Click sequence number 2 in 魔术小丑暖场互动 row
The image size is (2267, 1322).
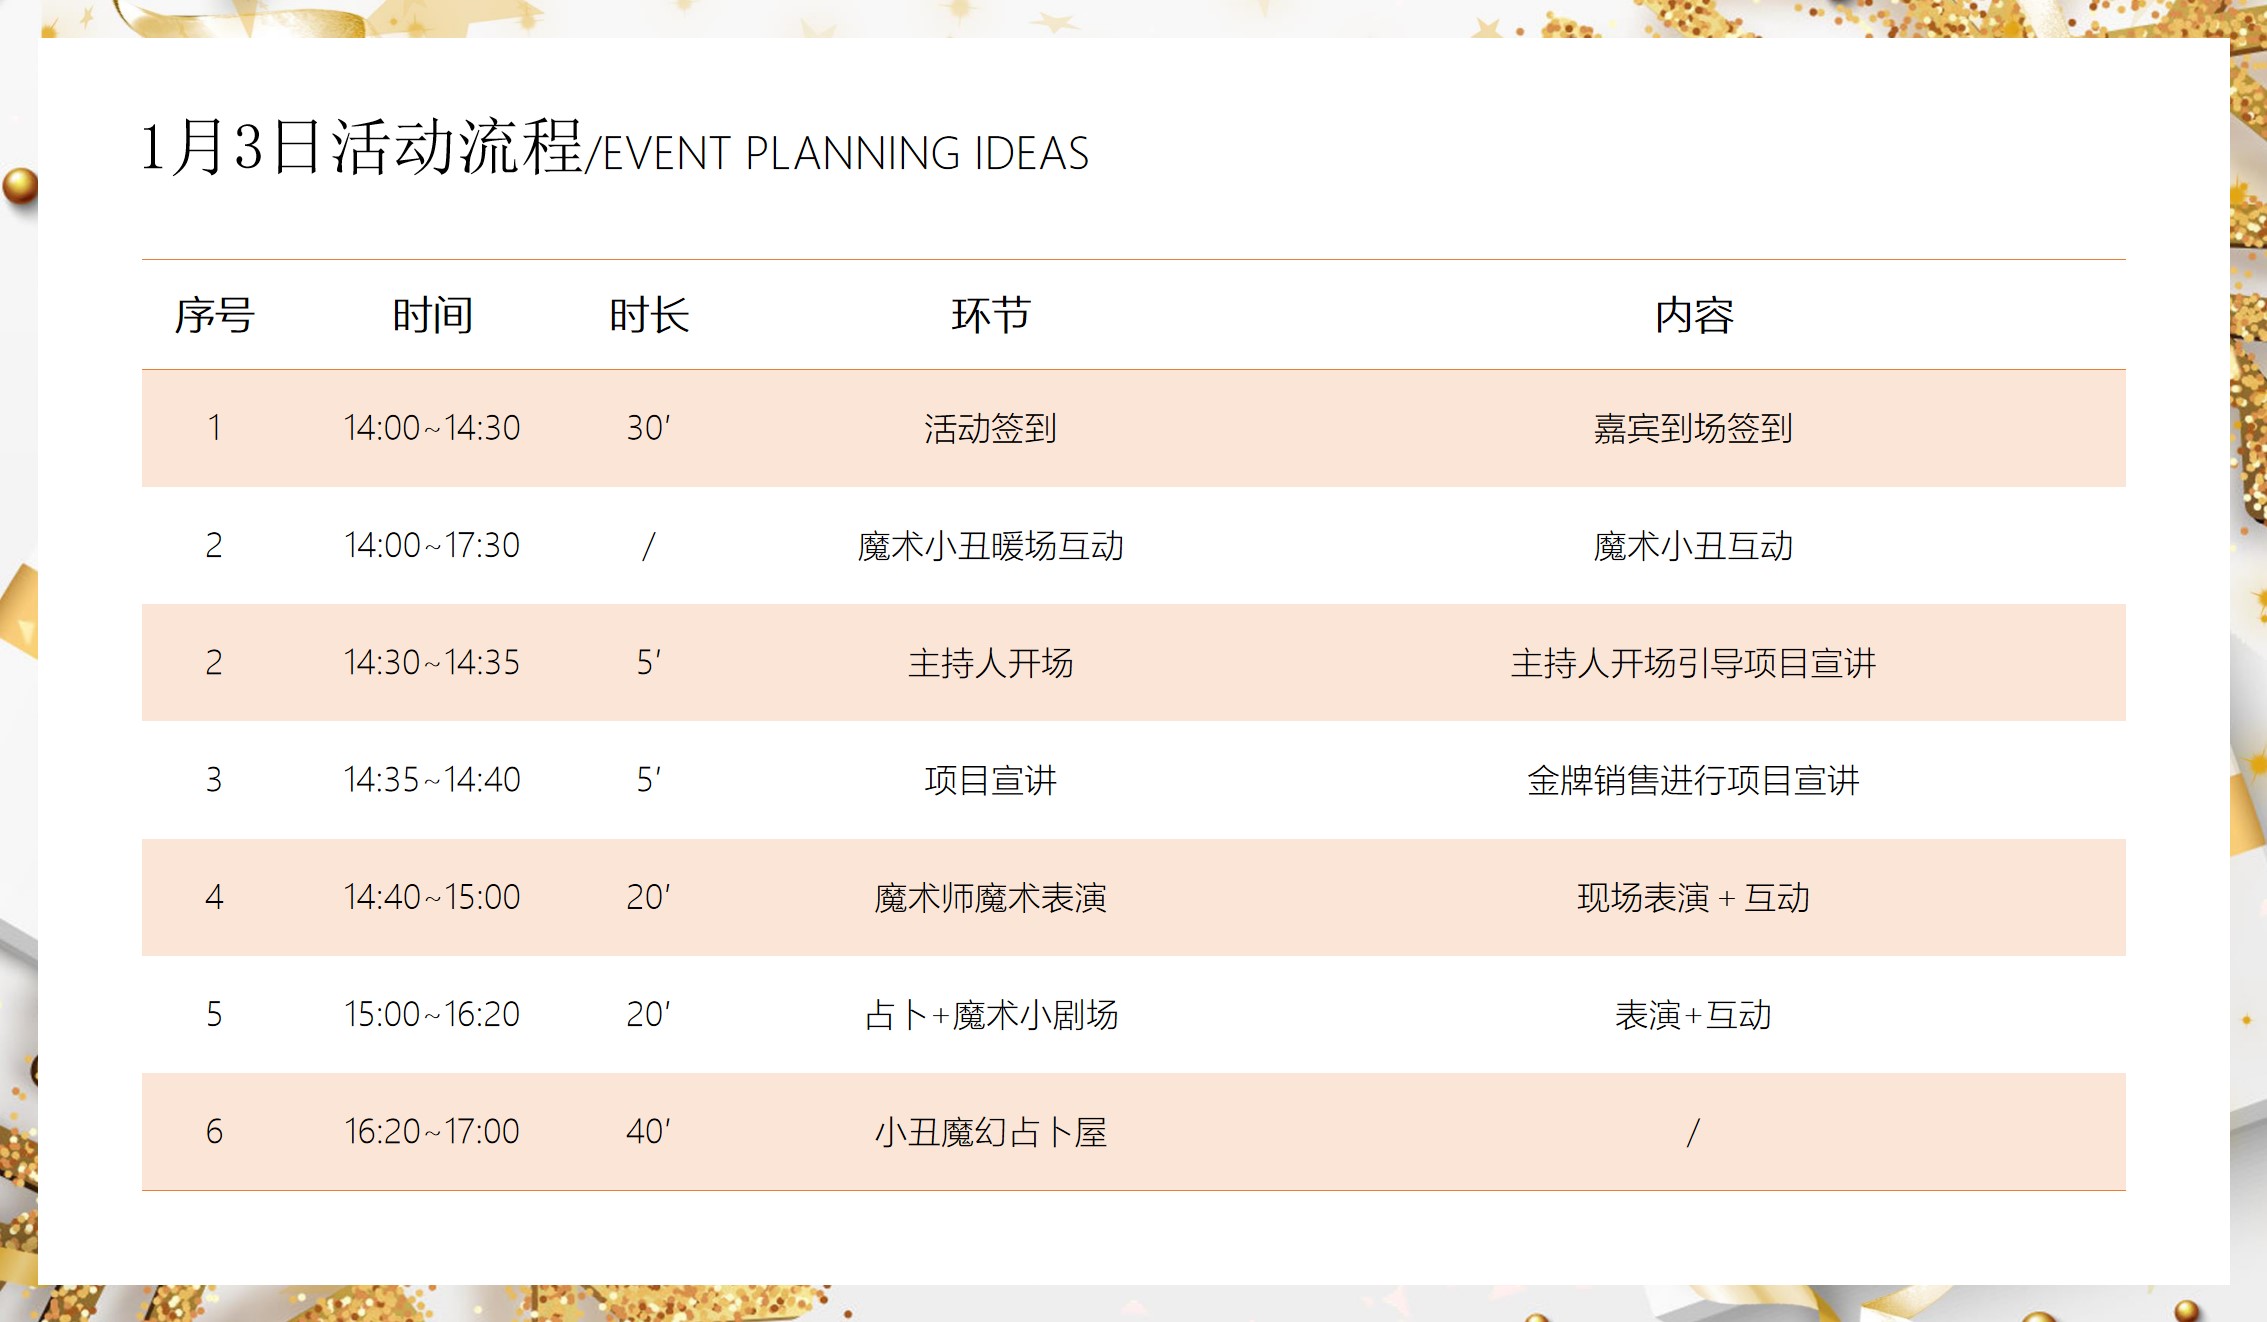point(214,545)
